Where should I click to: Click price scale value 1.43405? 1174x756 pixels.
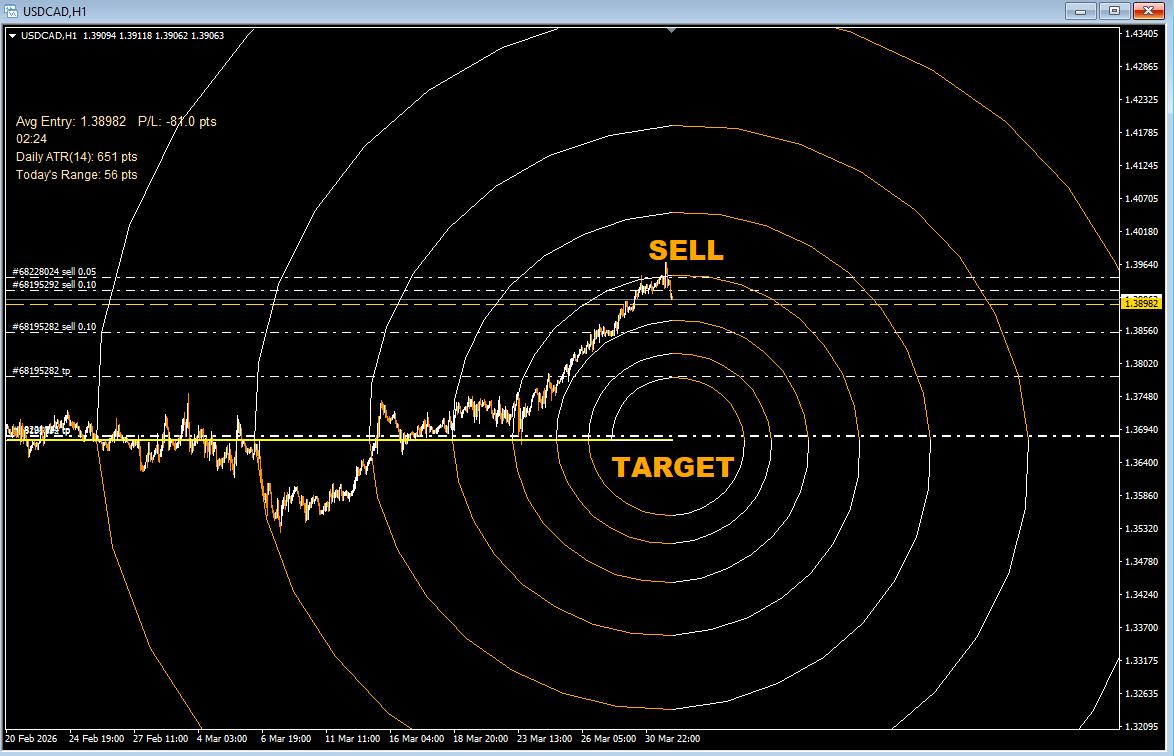coord(1142,34)
